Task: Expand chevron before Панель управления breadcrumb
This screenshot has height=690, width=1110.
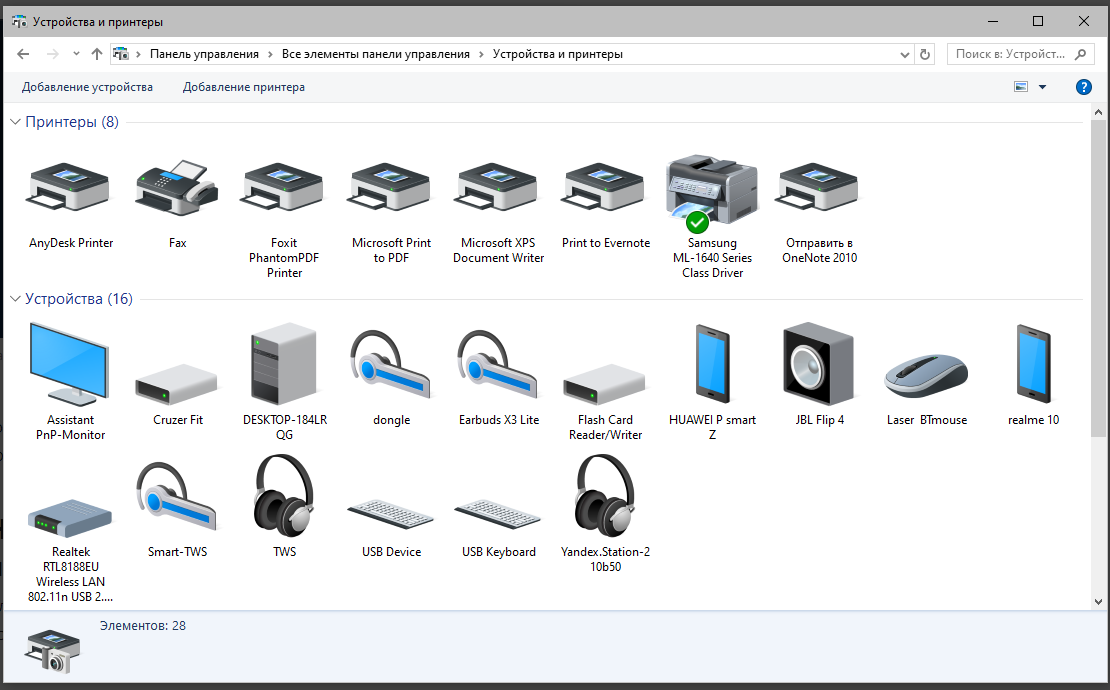Action: (139, 54)
